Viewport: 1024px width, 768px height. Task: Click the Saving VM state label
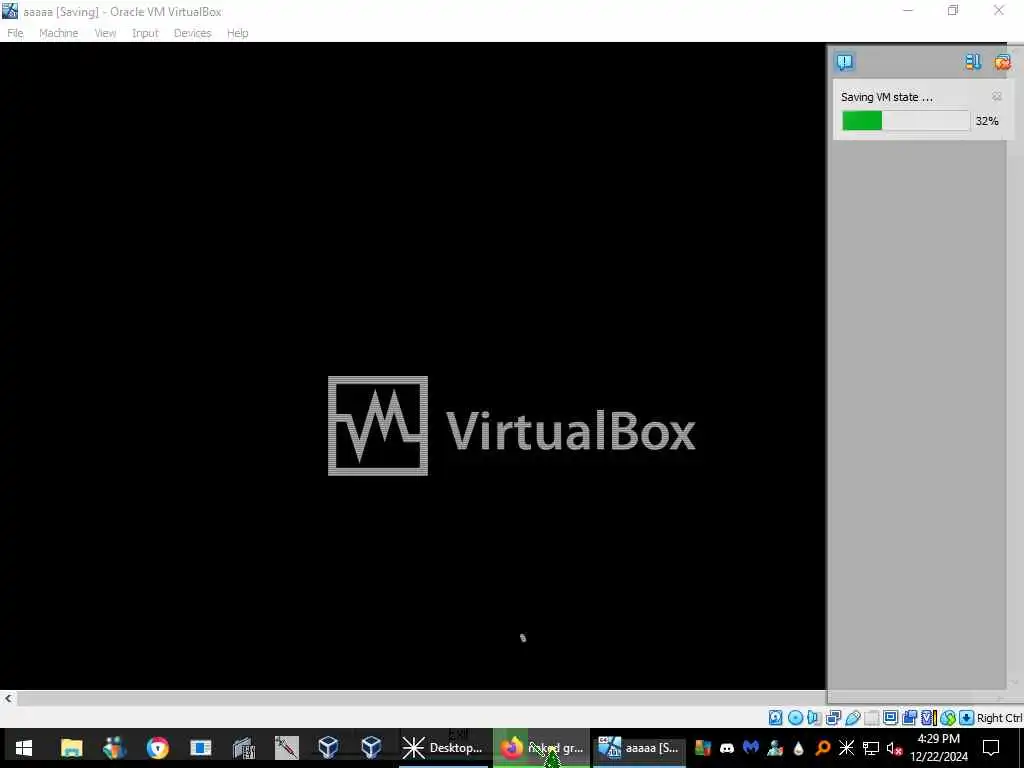point(886,97)
